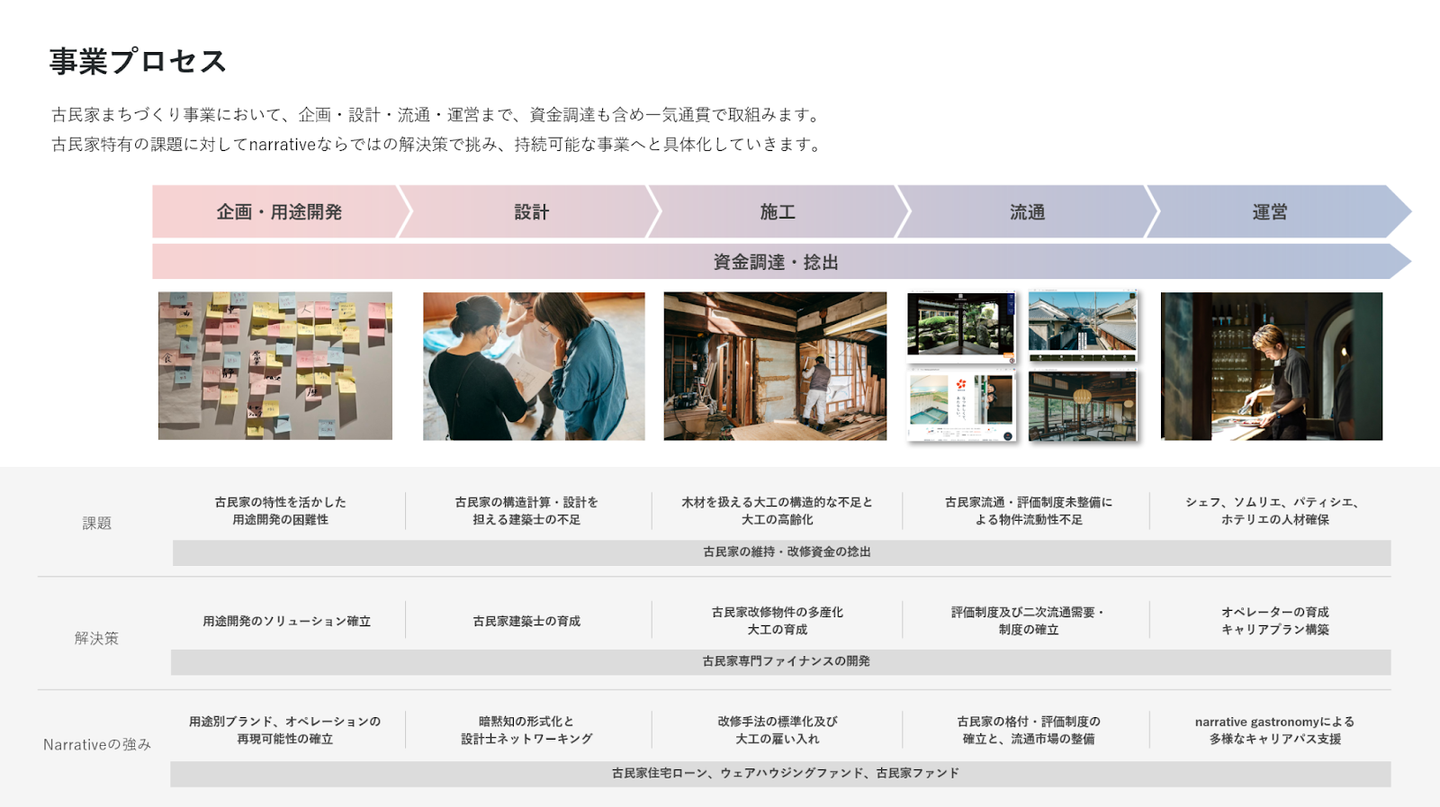Viewport: 1440px width, 807px height.
Task: Select 評価制度及び二次流通需要・制度の確立 text
Action: tap(1028, 621)
